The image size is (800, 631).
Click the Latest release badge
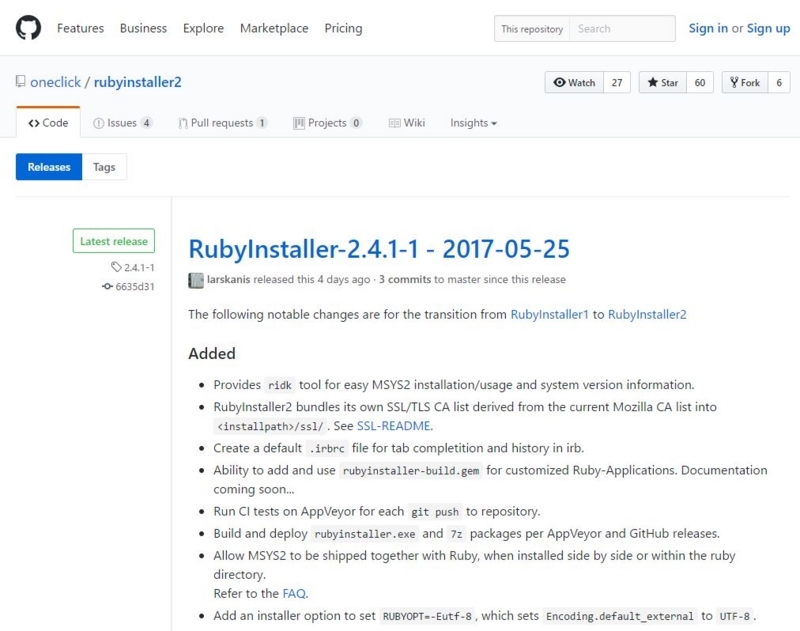pos(114,241)
